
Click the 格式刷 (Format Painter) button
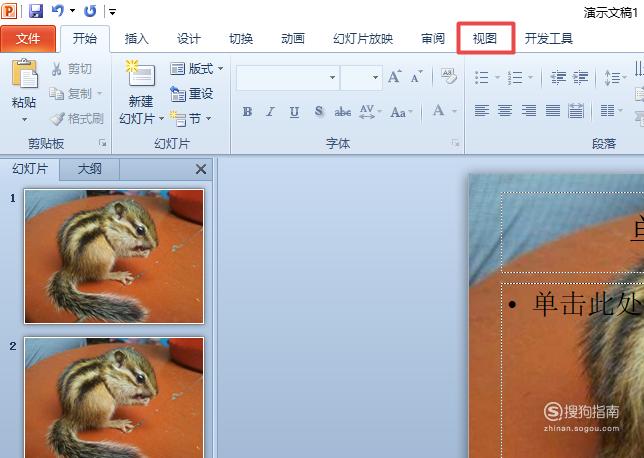(x=77, y=119)
